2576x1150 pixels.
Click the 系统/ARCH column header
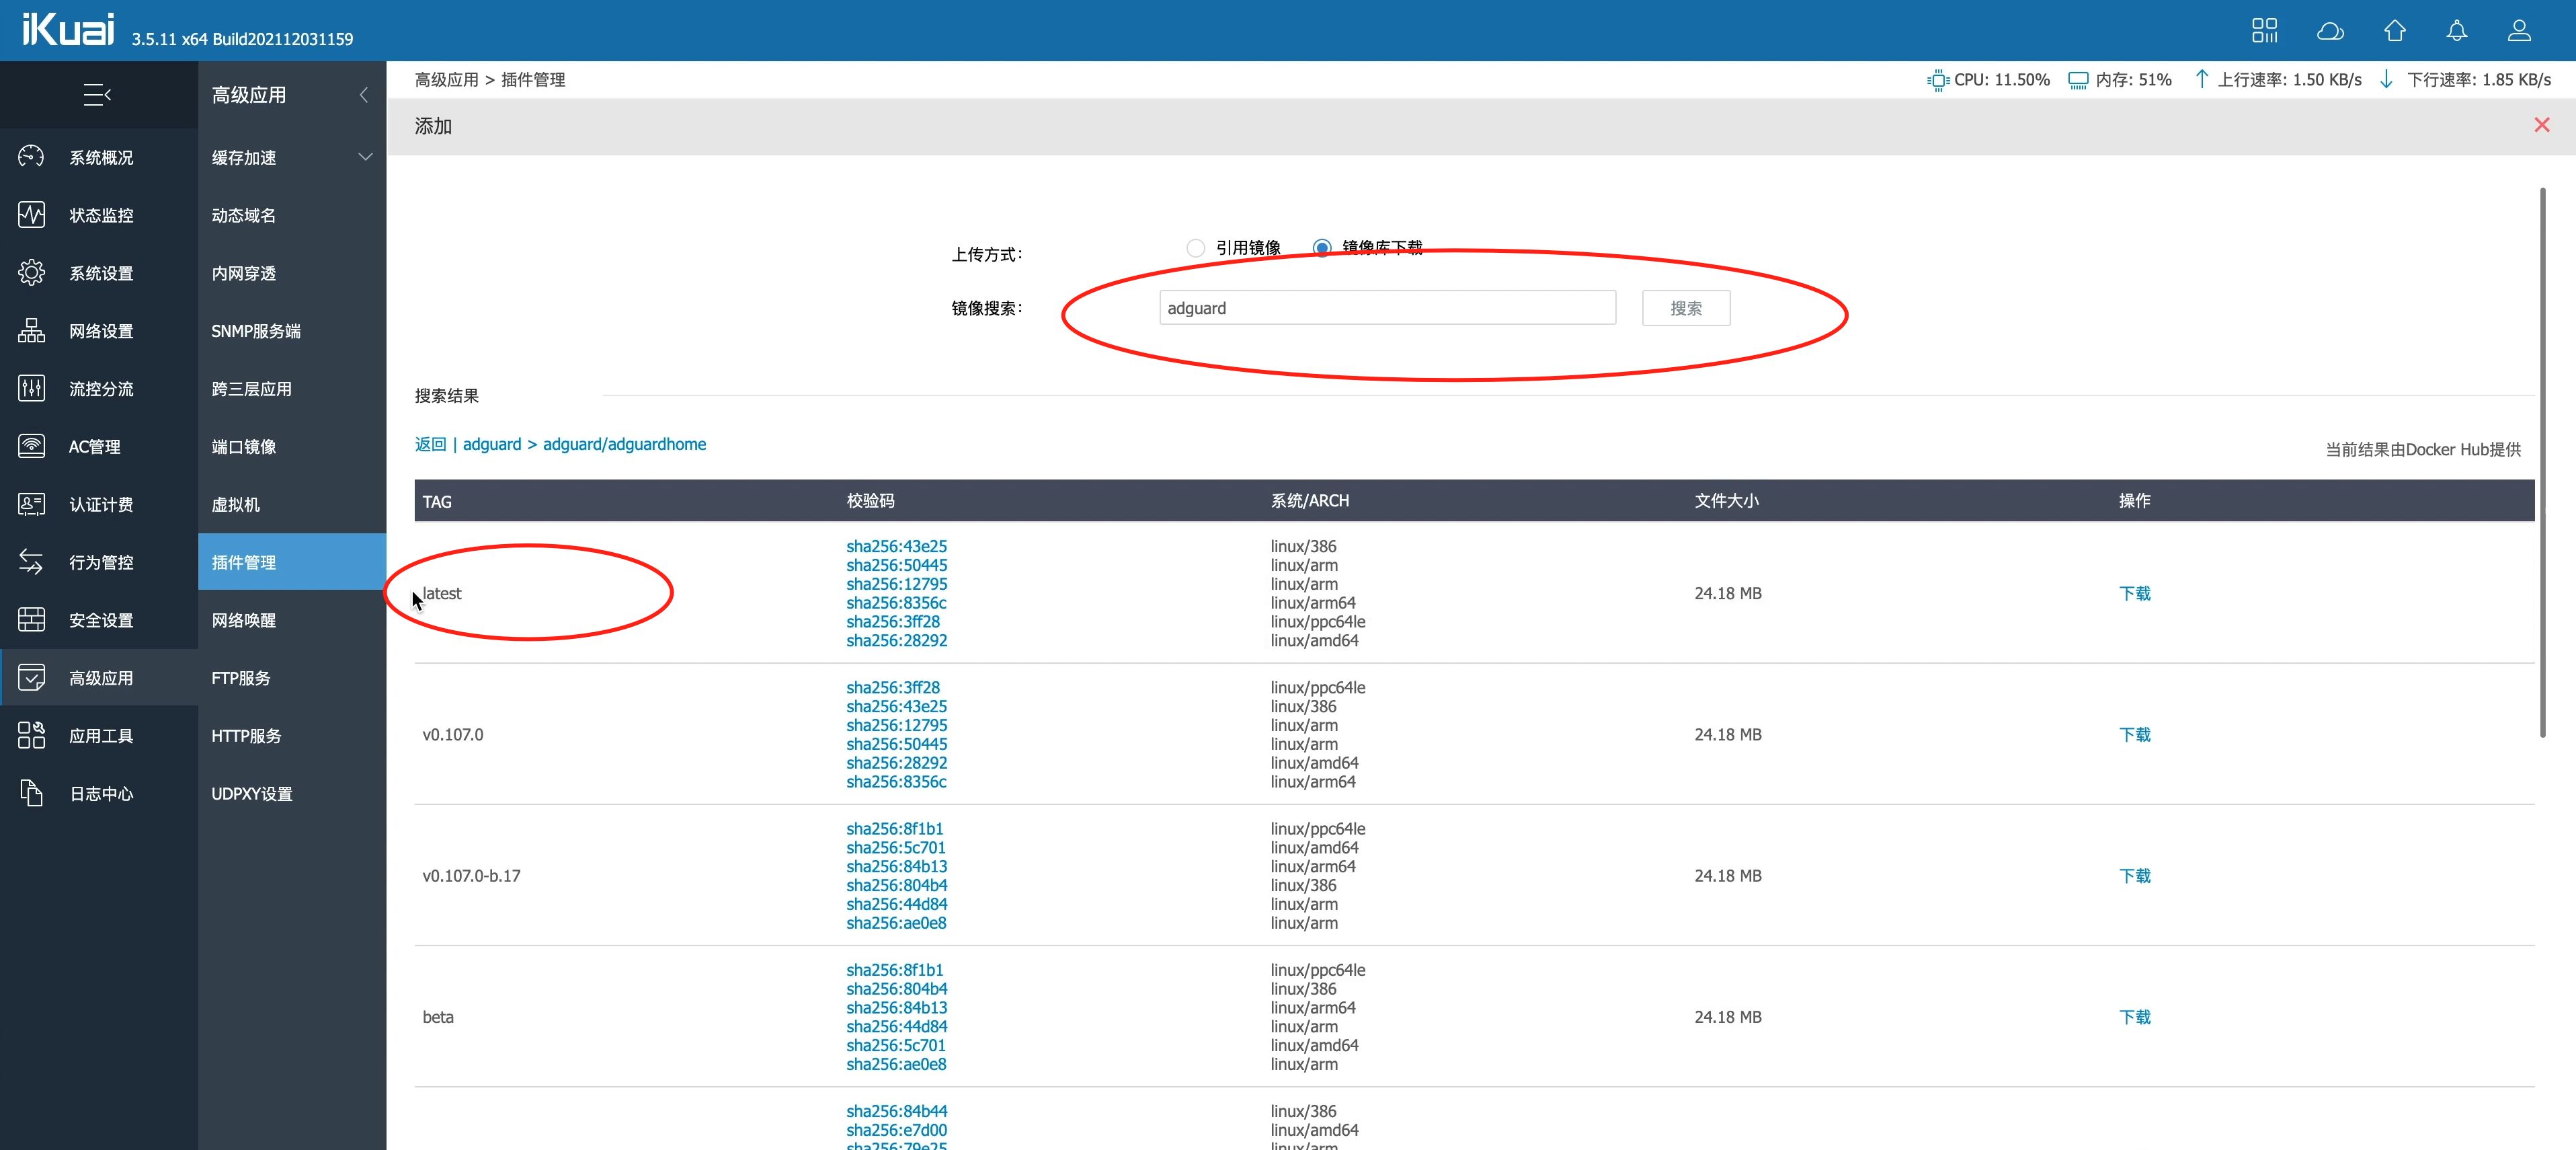pos(1309,501)
